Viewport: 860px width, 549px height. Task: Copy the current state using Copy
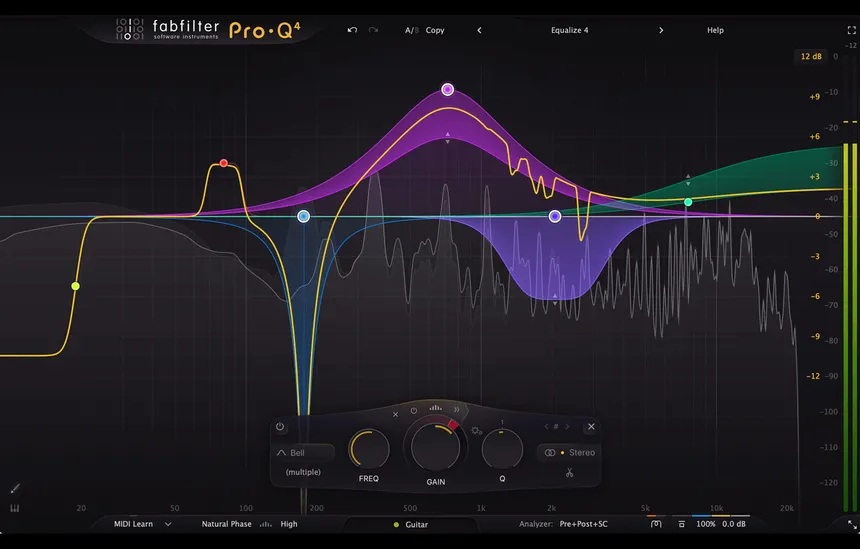(x=435, y=30)
